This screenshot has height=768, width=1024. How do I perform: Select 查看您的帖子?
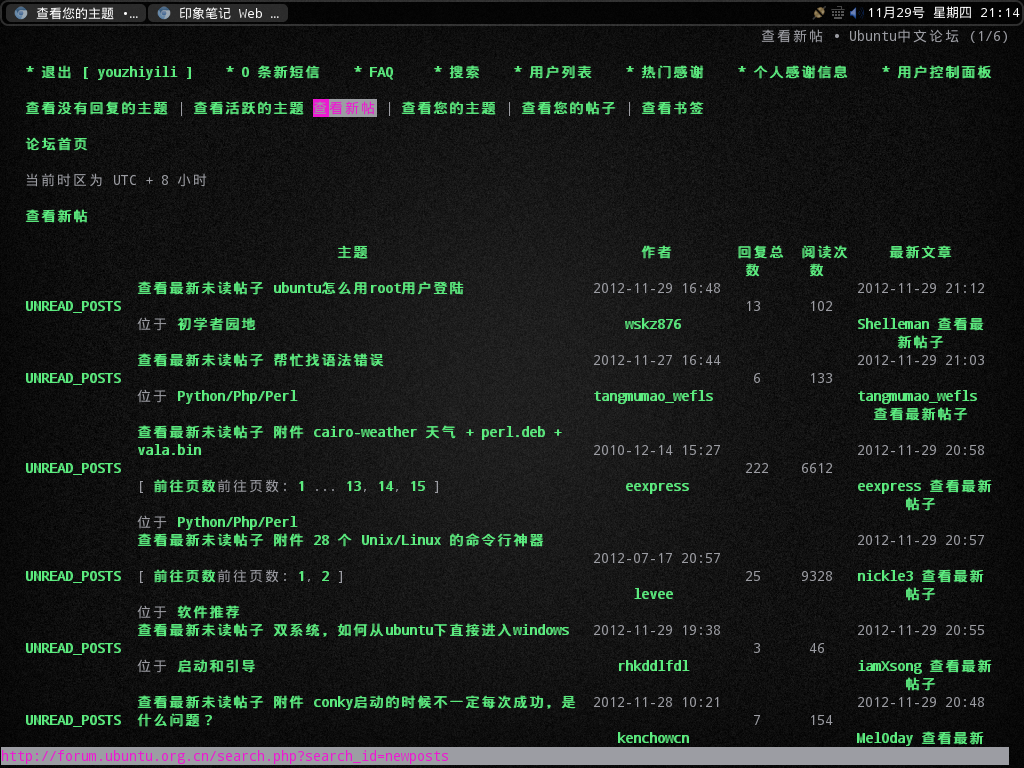pyautogui.click(x=569, y=108)
